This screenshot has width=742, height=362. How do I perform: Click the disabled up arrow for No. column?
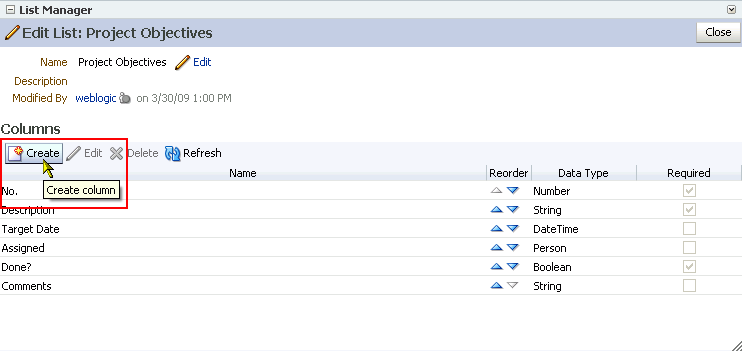496,191
